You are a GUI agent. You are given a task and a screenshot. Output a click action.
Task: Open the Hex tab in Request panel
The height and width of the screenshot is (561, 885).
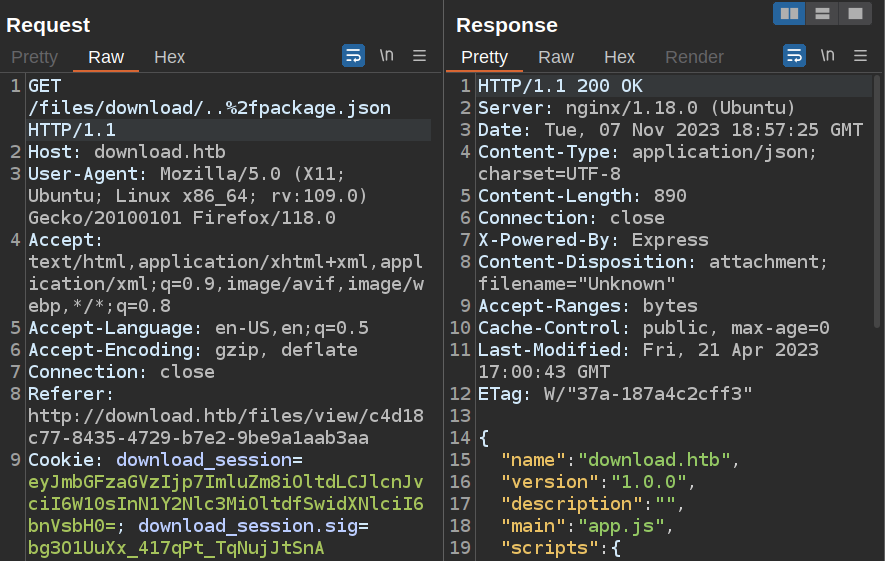click(169, 57)
